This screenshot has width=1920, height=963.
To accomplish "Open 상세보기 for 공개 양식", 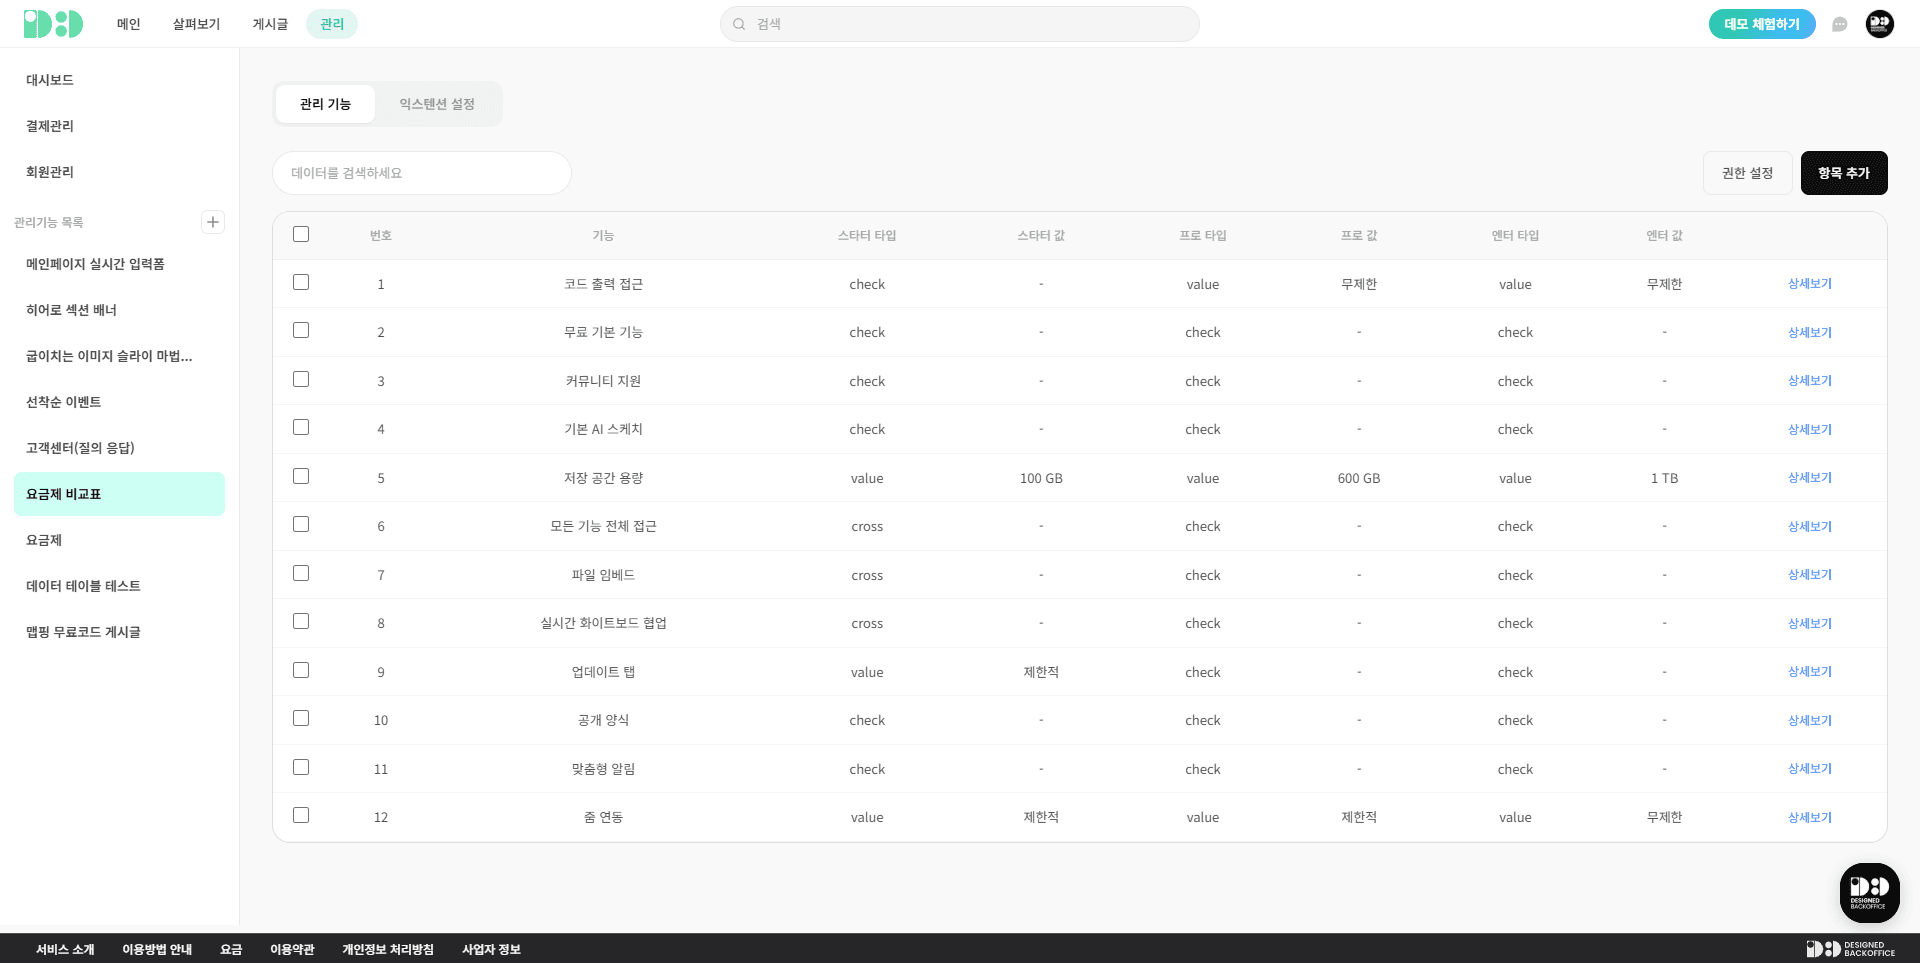I will [1810, 720].
